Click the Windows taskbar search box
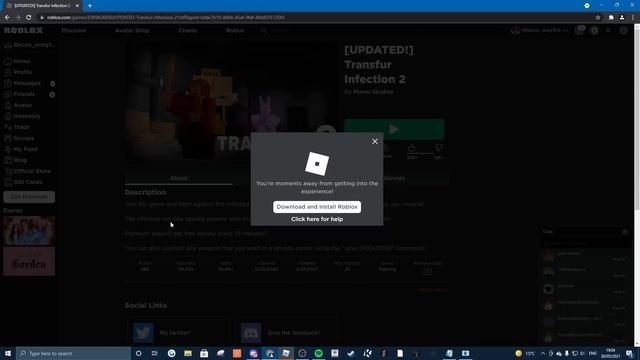Screen dimensions: 640x360 [73, 353]
